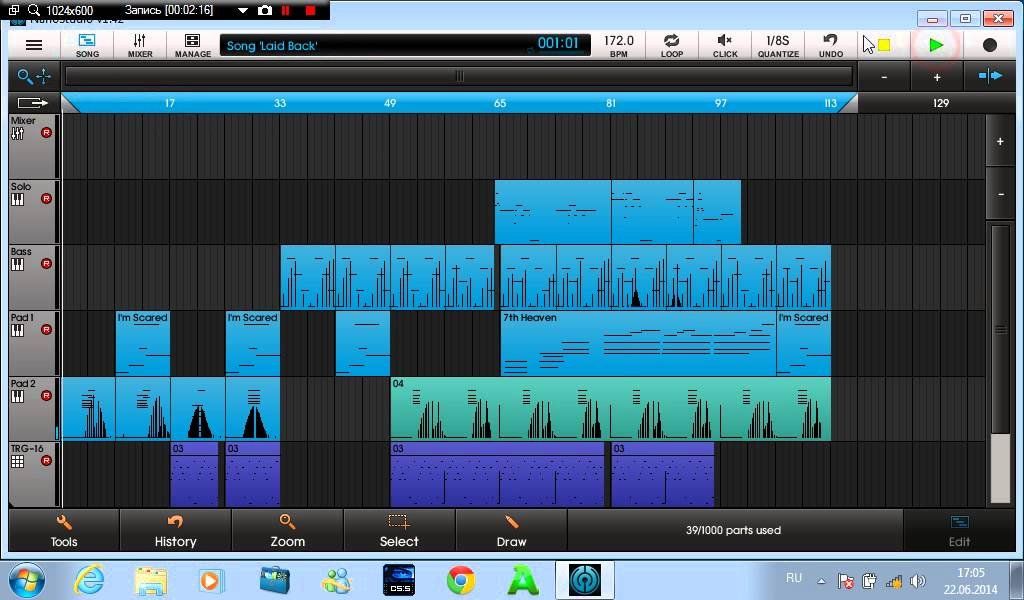Open the hamburger main menu
Screen dimensions: 1024x600
[34, 45]
